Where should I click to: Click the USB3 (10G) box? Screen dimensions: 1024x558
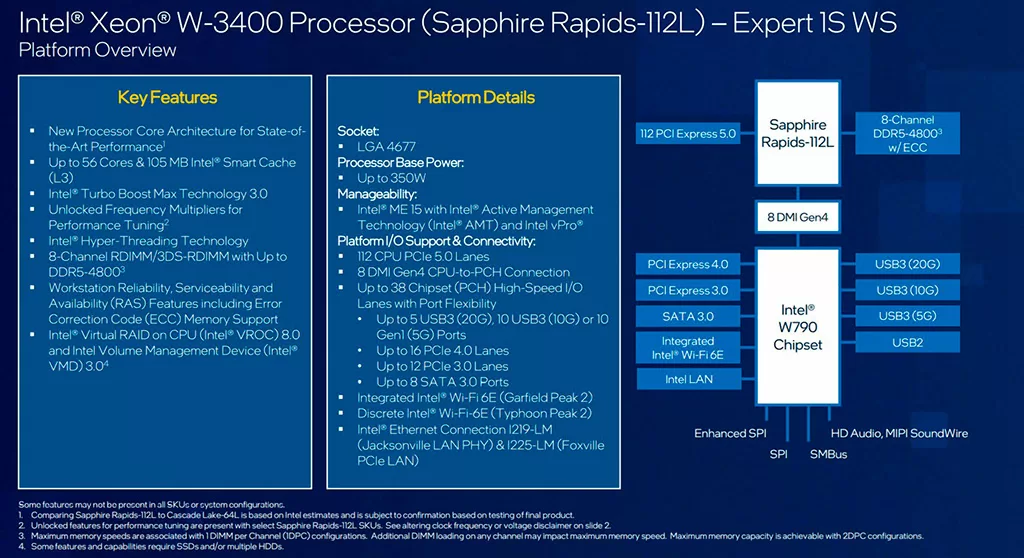pos(907,290)
